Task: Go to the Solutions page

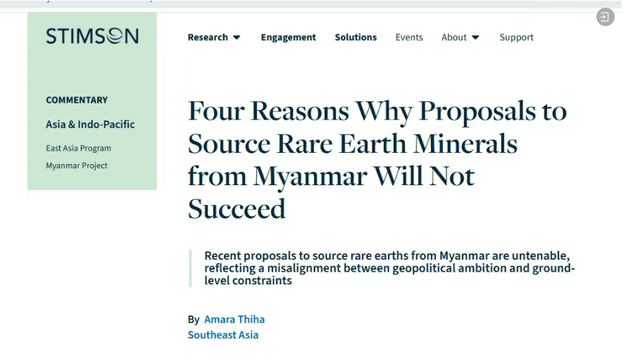Action: tap(356, 37)
